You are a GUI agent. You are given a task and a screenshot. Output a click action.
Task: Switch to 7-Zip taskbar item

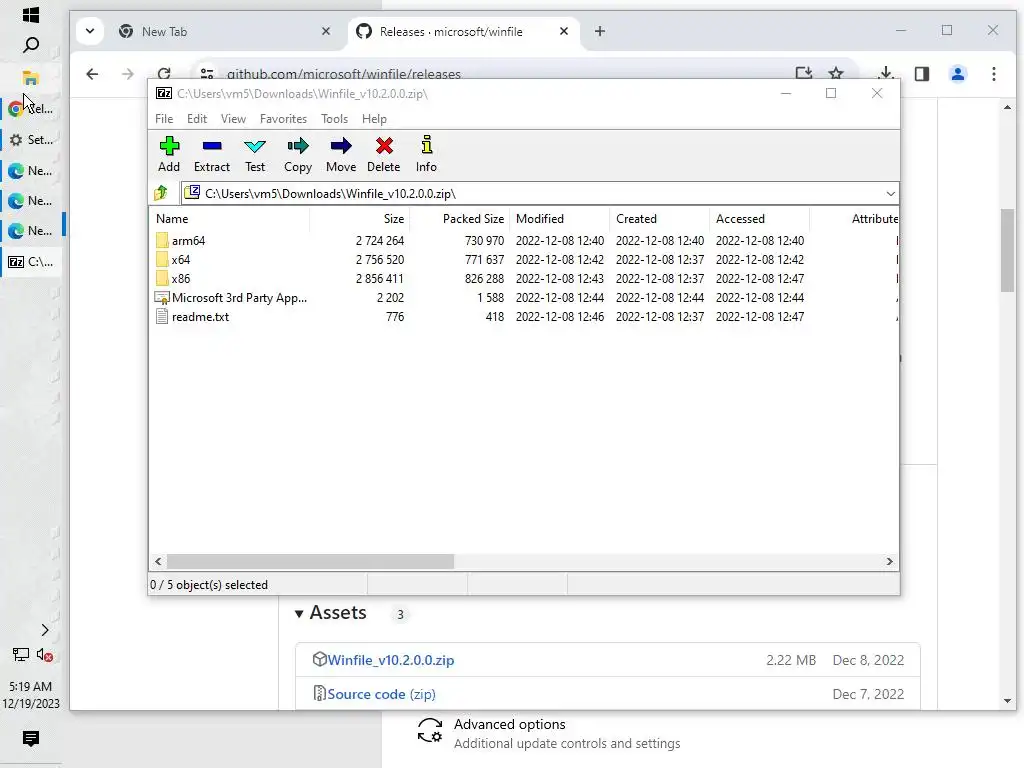pyautogui.click(x=31, y=262)
